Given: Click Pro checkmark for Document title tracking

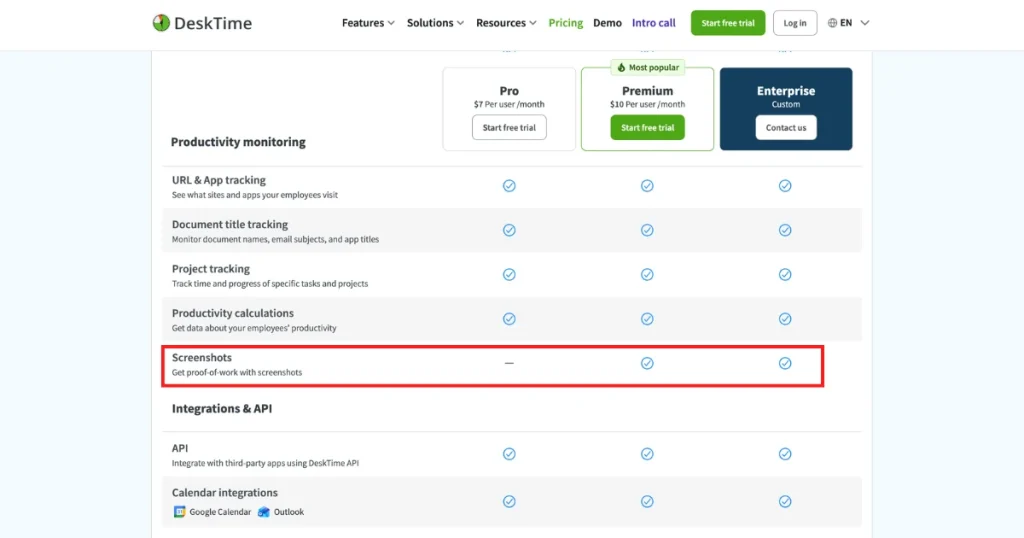Looking at the screenshot, I should tap(509, 230).
